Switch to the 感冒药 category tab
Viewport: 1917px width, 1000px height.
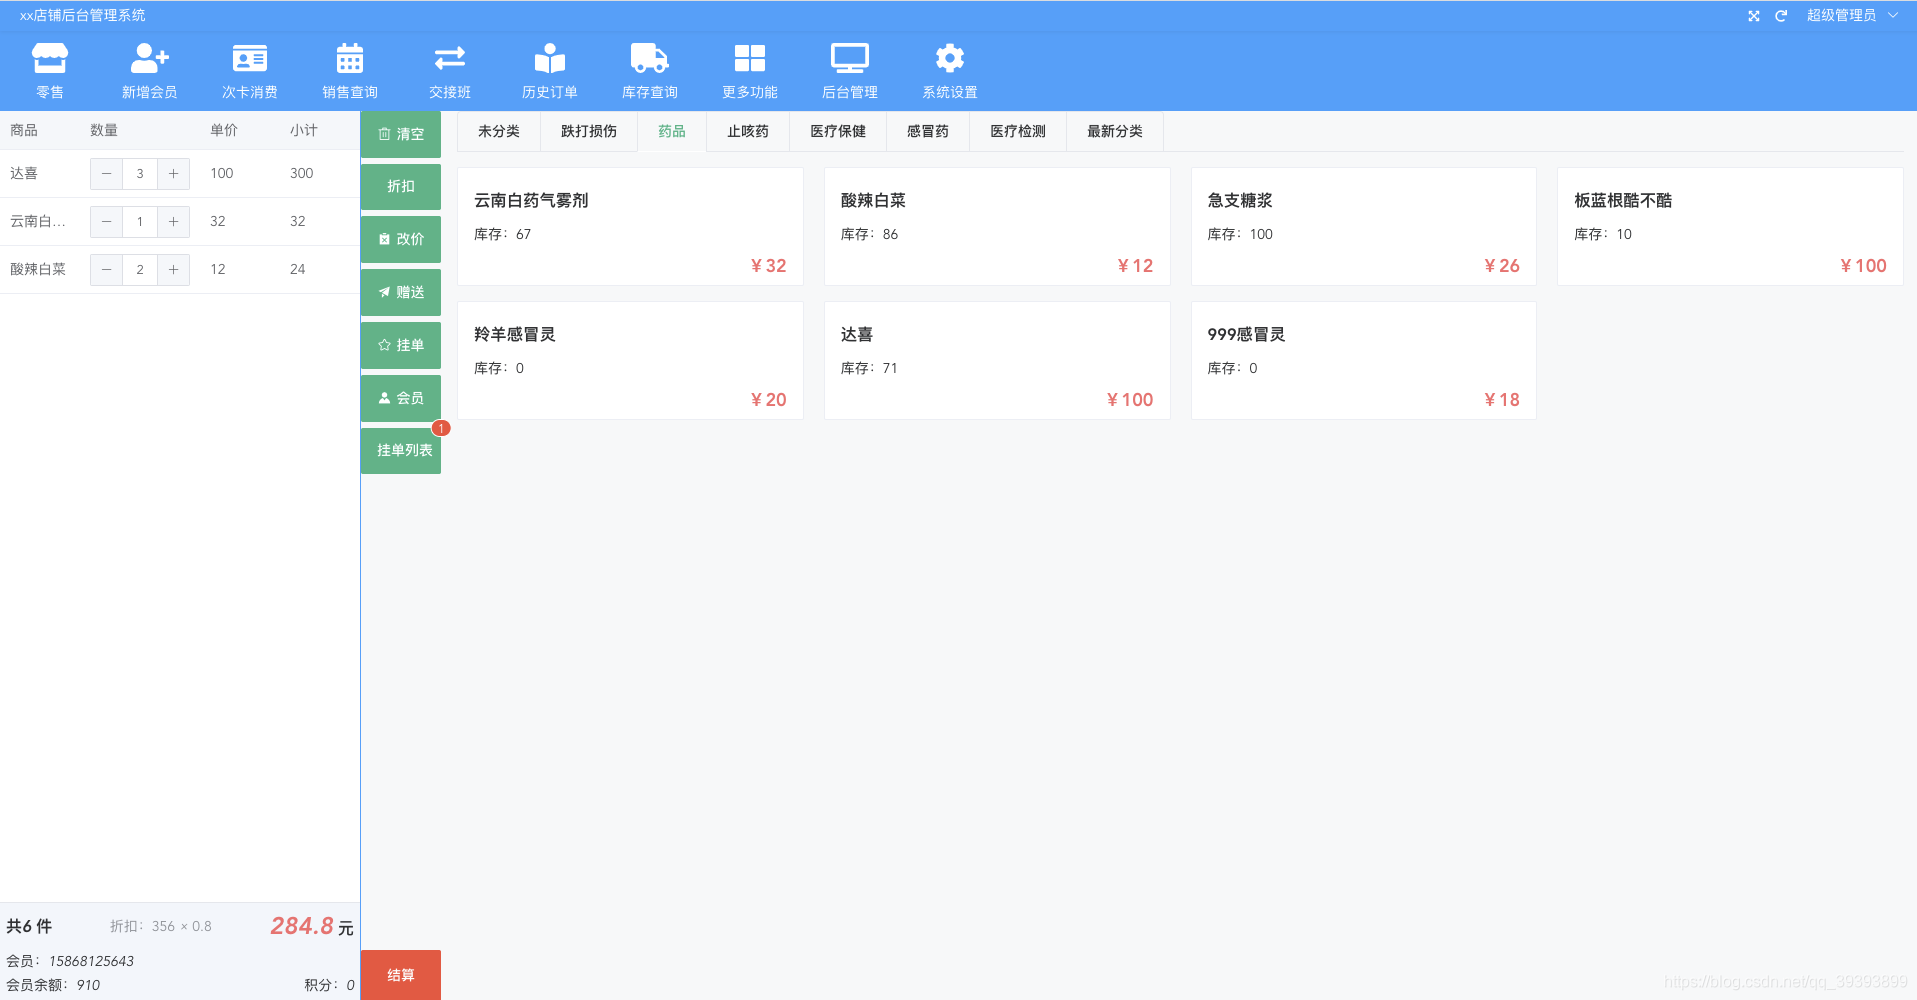[x=928, y=131]
